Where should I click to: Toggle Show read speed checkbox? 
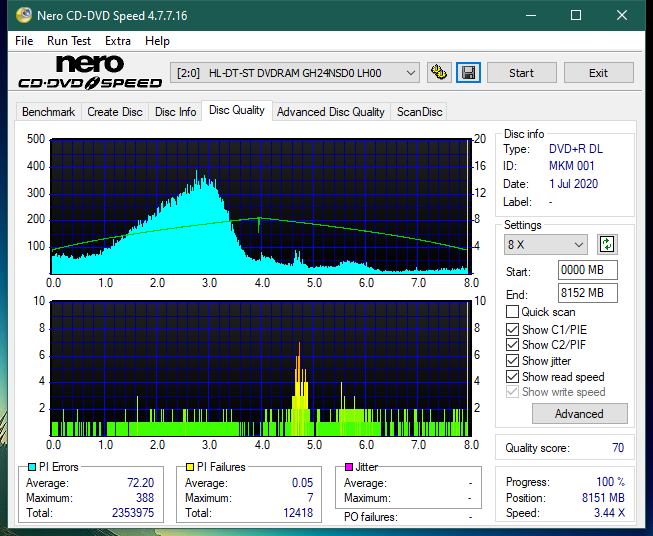click(x=512, y=376)
